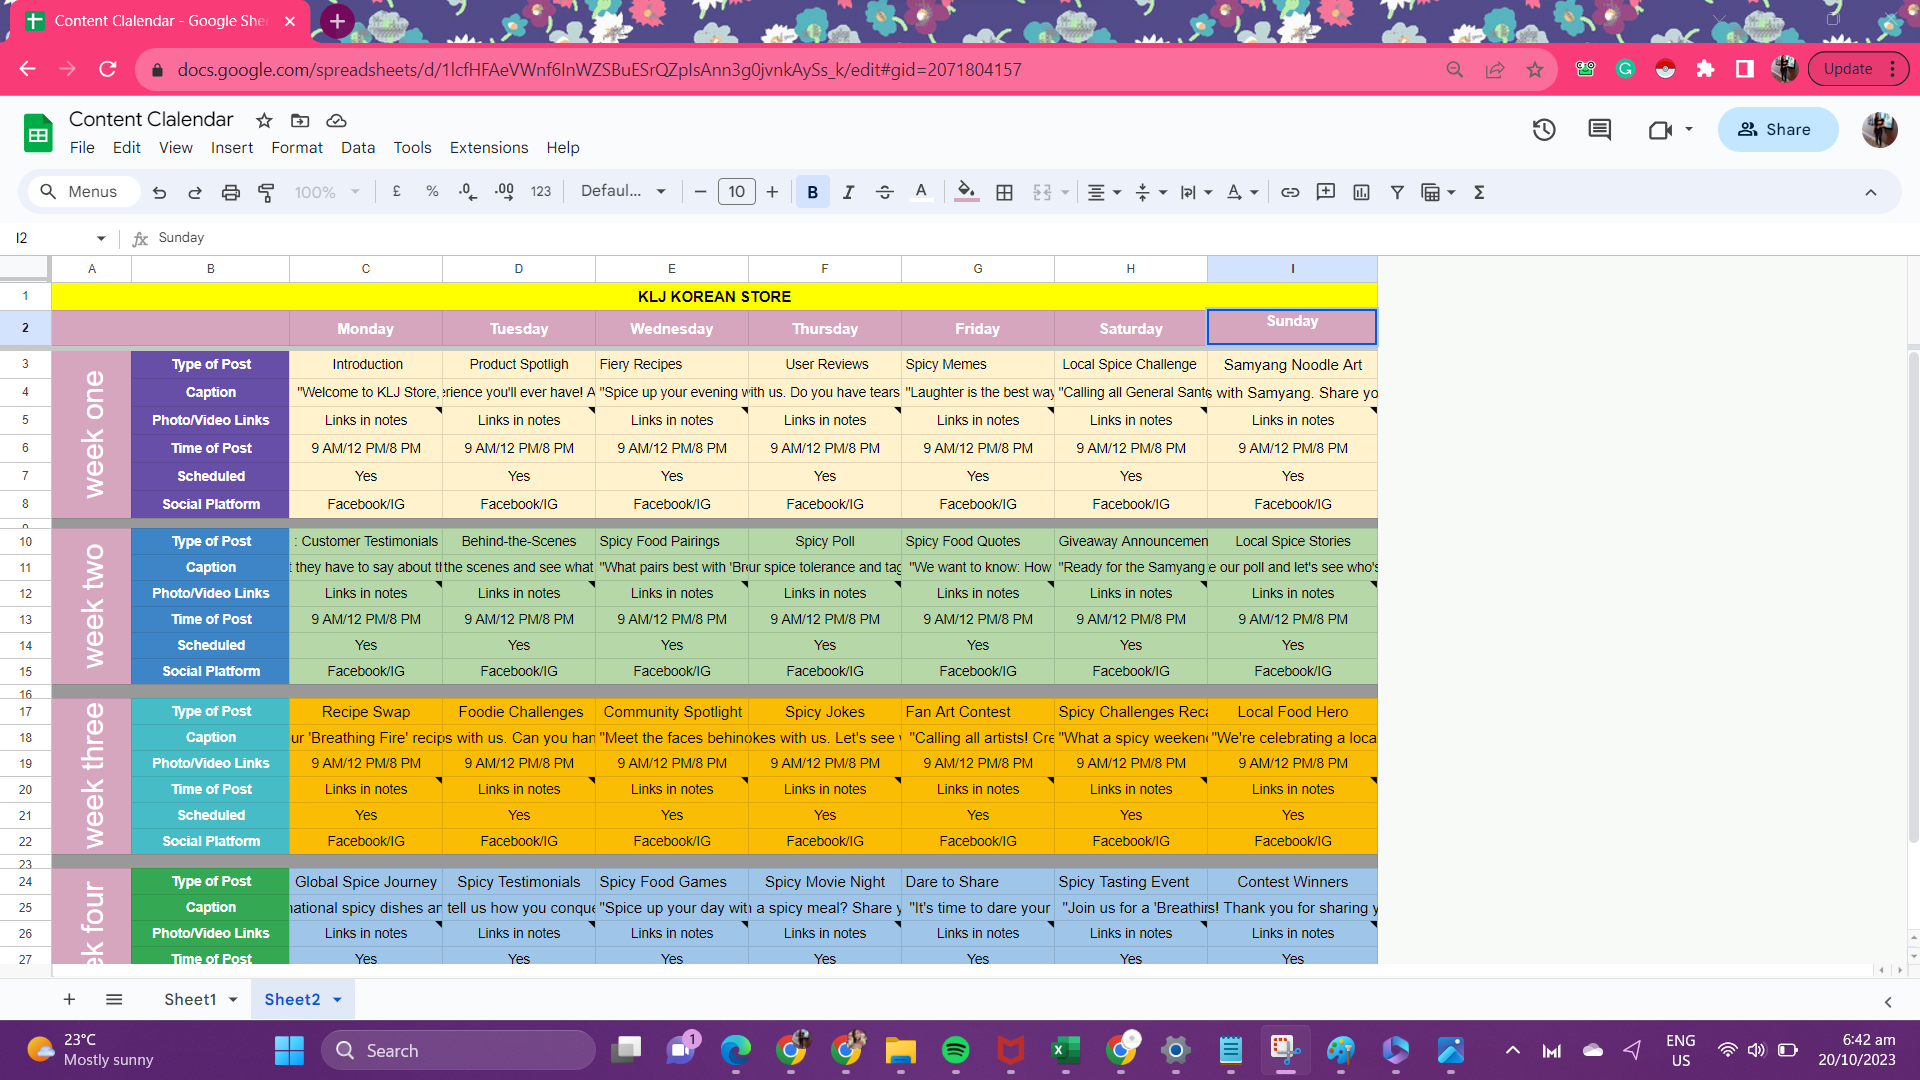Click the create filter icon
1920x1080 pixels.
1397,192
